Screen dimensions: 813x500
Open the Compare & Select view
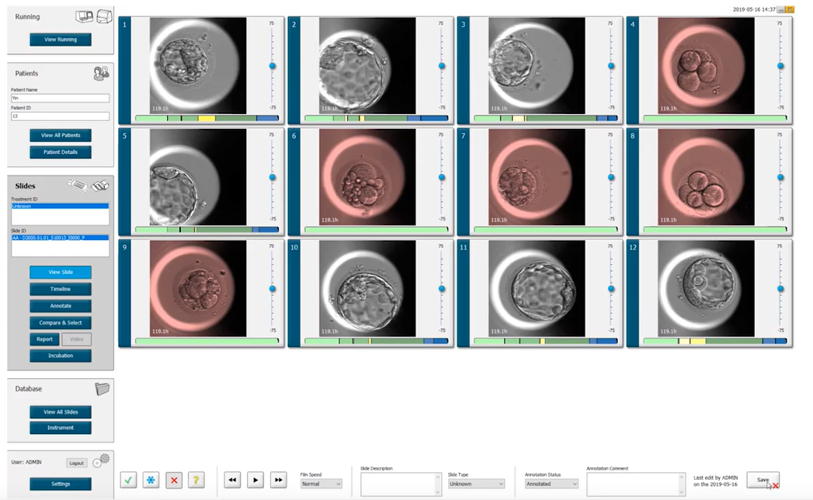(60, 323)
